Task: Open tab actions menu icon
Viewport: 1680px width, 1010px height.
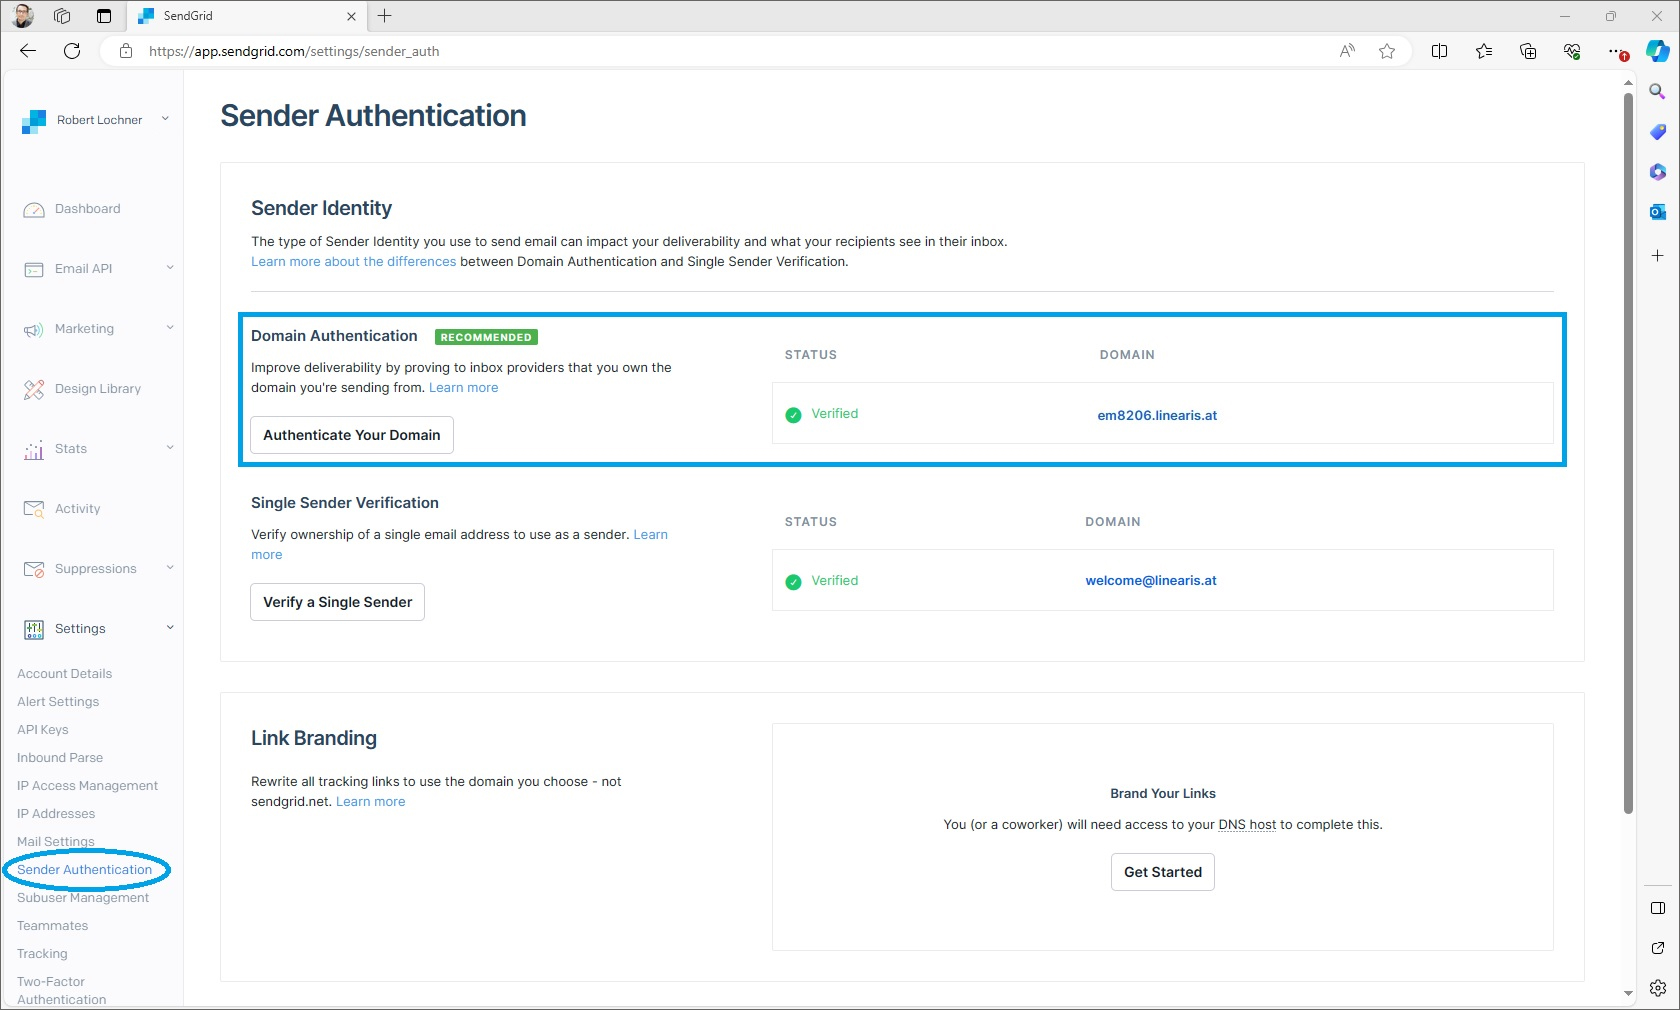Action: tap(104, 16)
